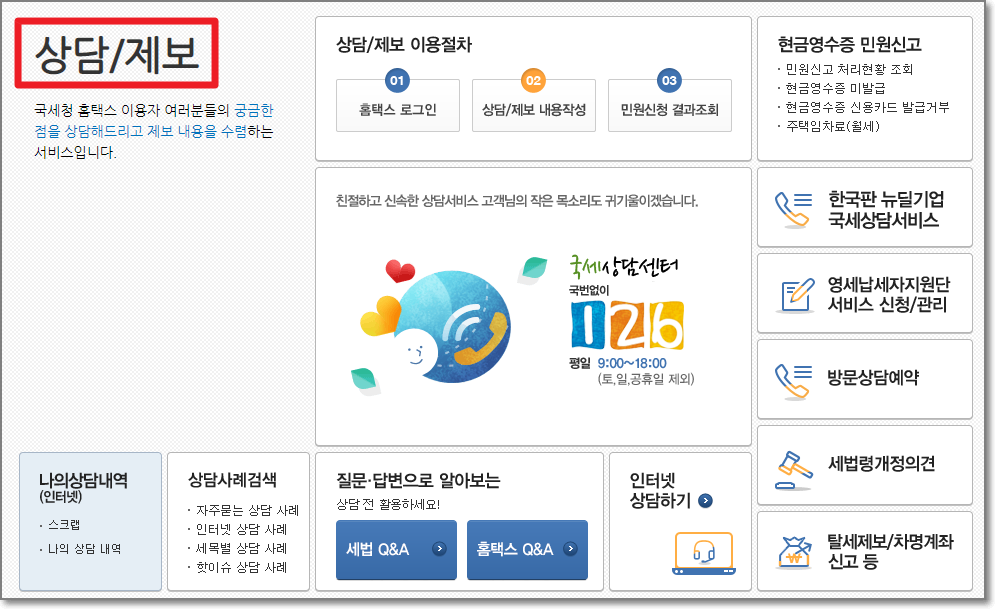Open 홈택스 Q&A
Screen dimensions: 995x609
pyautogui.click(x=527, y=549)
